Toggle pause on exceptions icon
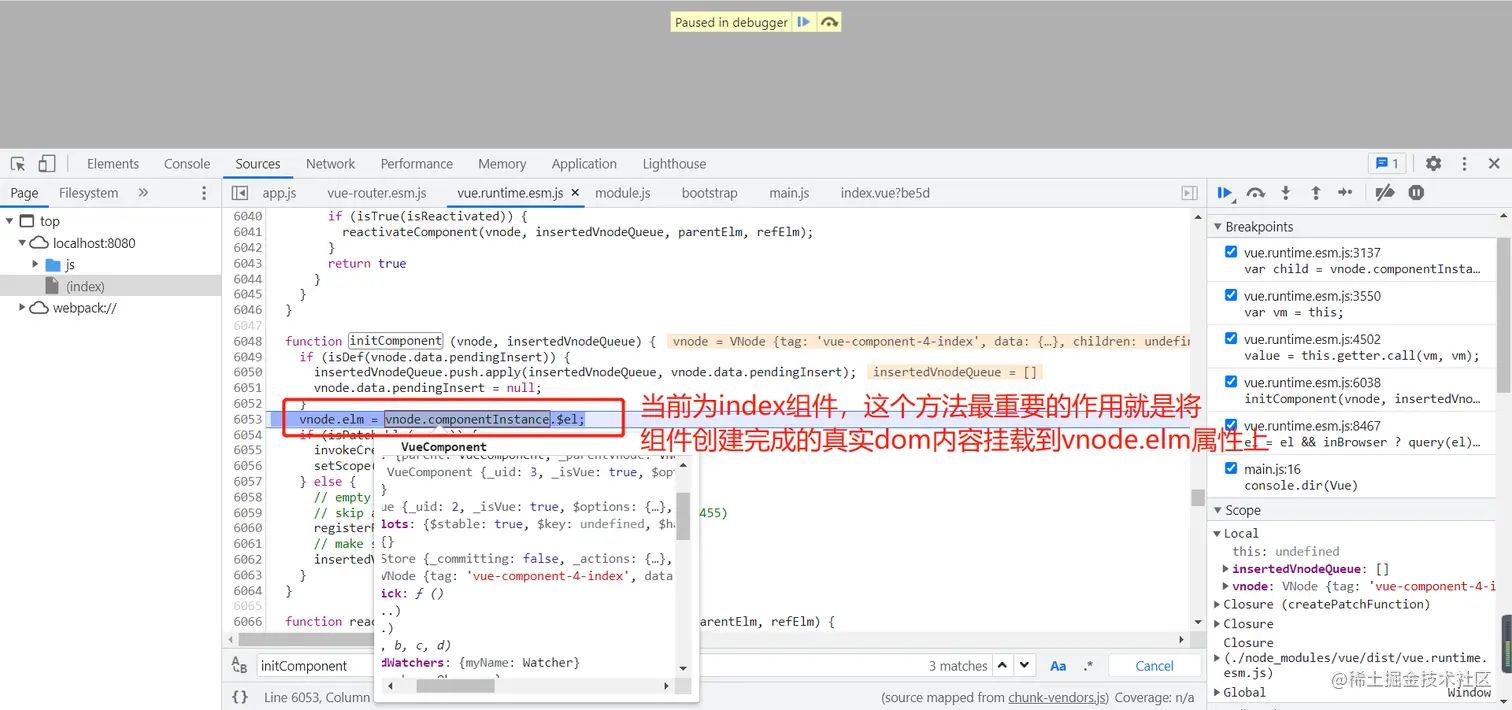The image size is (1512, 710). [1416, 193]
